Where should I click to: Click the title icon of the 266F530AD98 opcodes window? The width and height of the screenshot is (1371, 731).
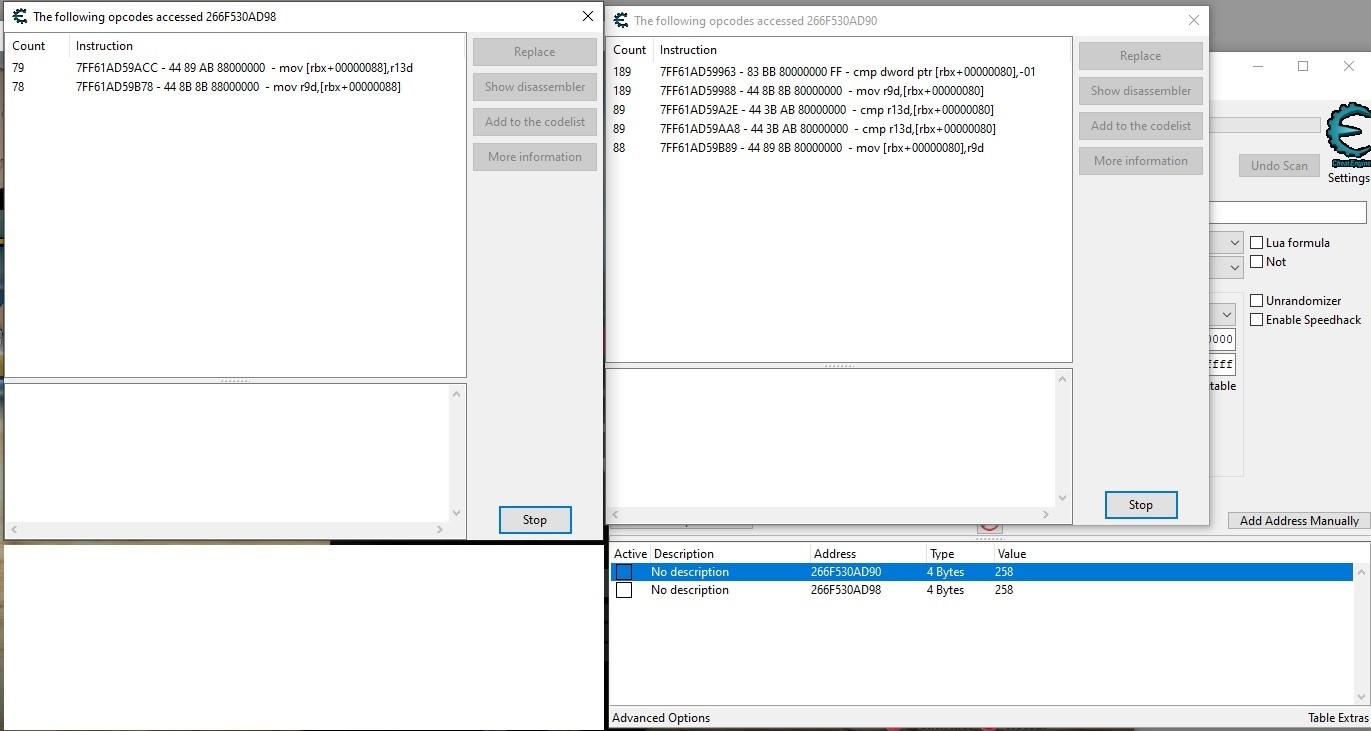tap(20, 16)
